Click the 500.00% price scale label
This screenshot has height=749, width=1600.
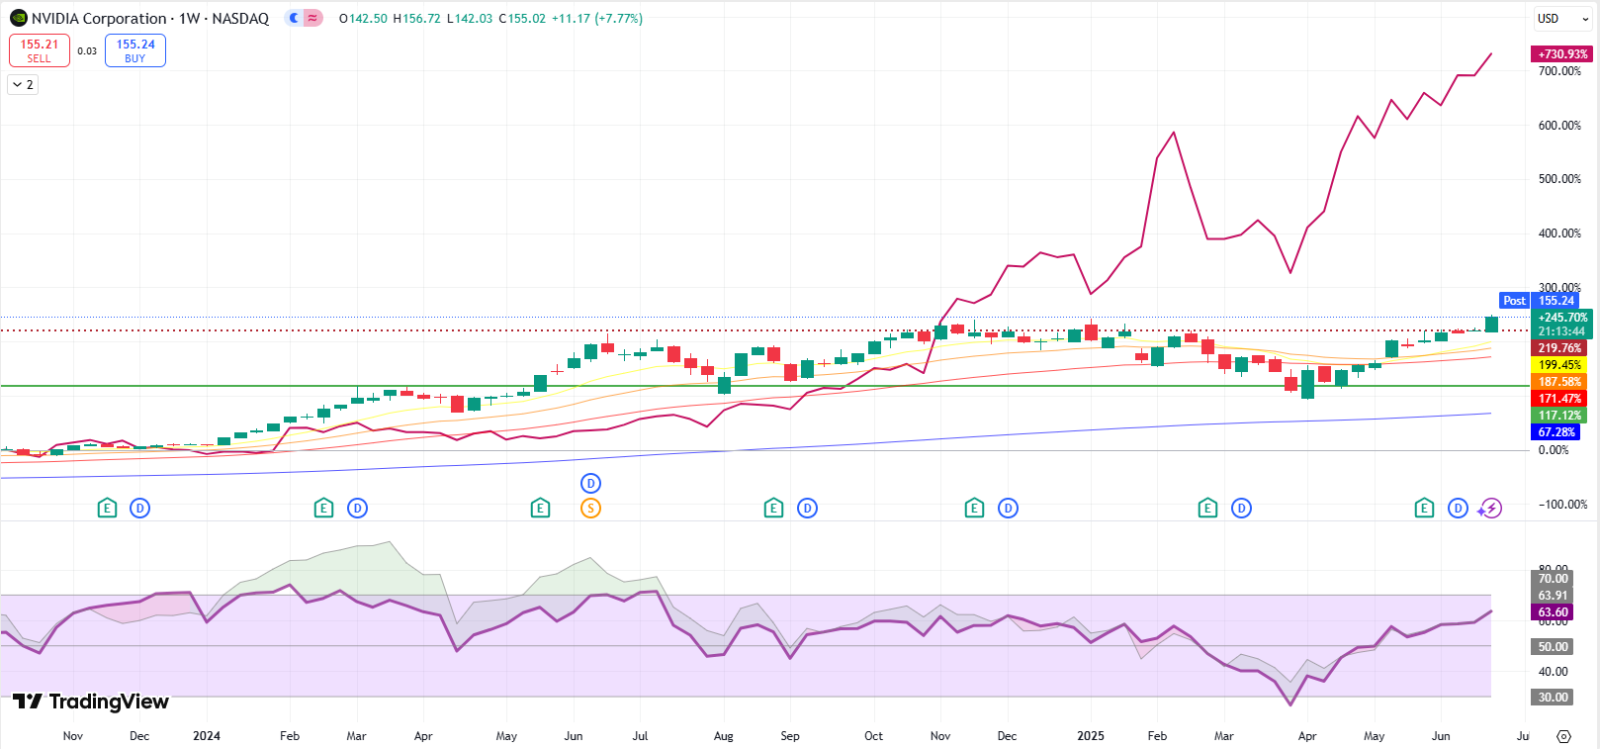1560,179
